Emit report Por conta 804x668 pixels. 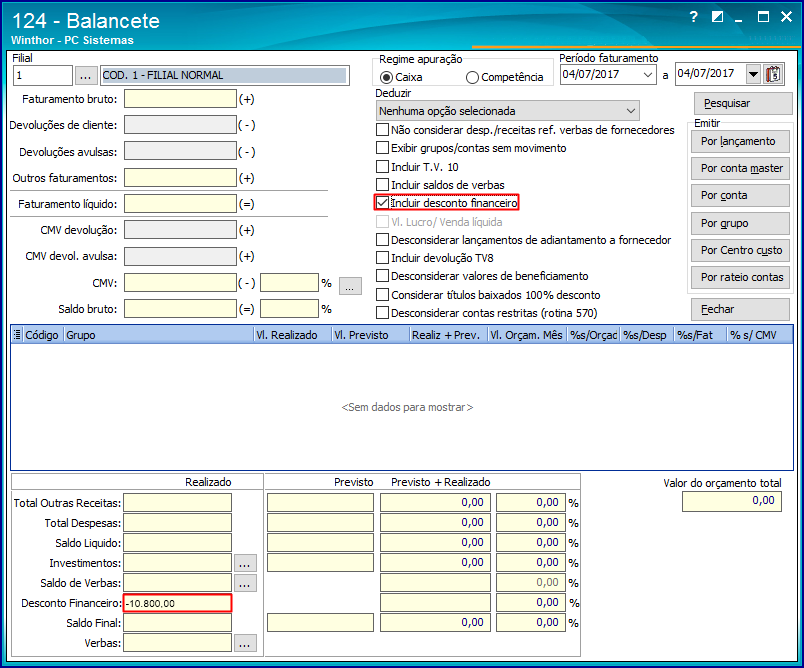click(x=740, y=196)
